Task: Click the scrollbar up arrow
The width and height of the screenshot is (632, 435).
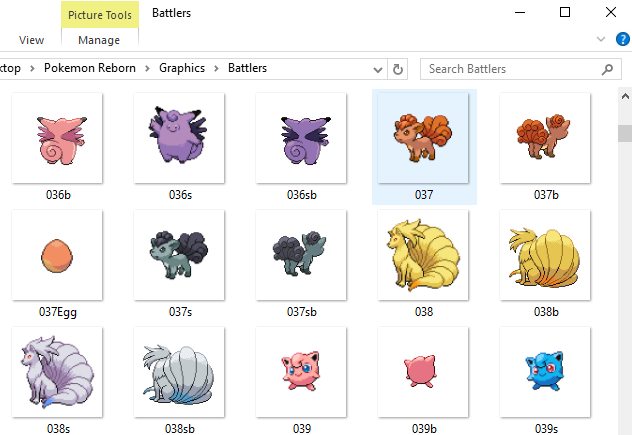Action: click(x=625, y=96)
